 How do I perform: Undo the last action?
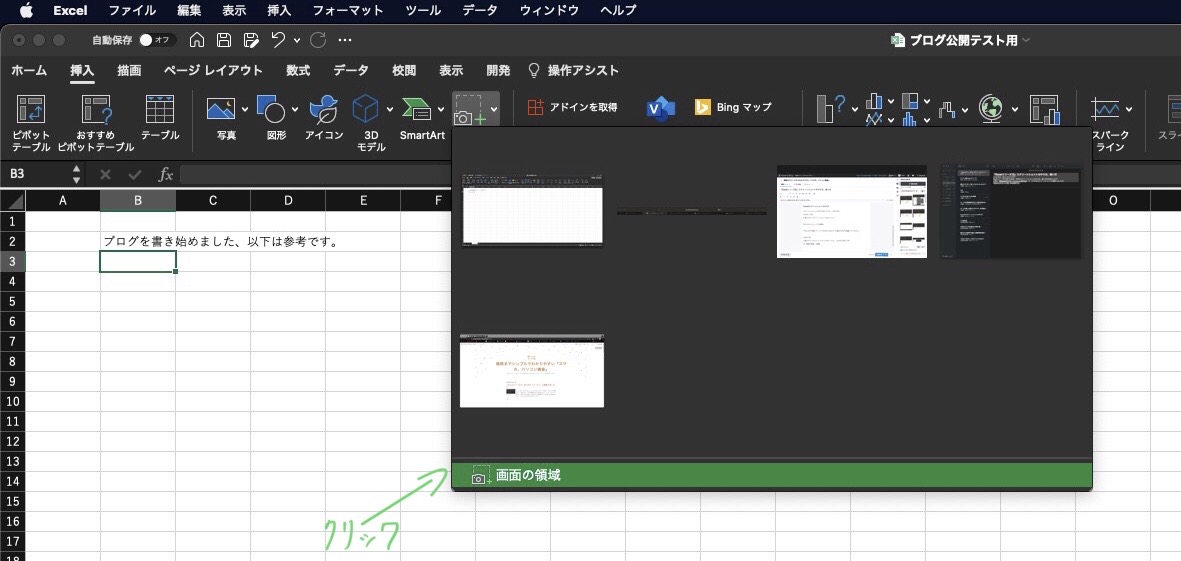coord(279,40)
